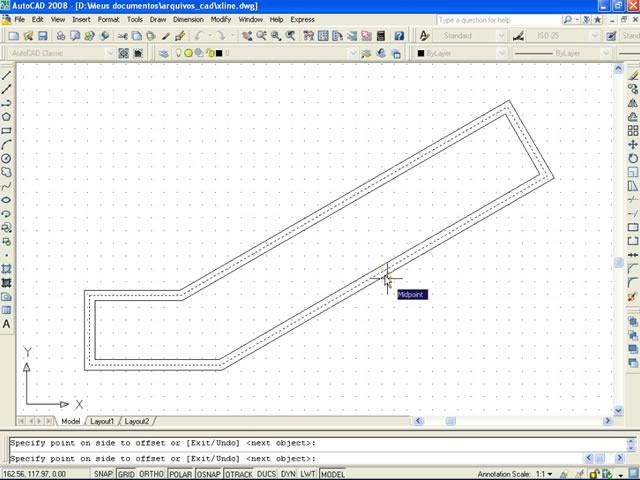Select the Multiline Text A tool
This screenshot has width=640, height=480.
pos(6,324)
